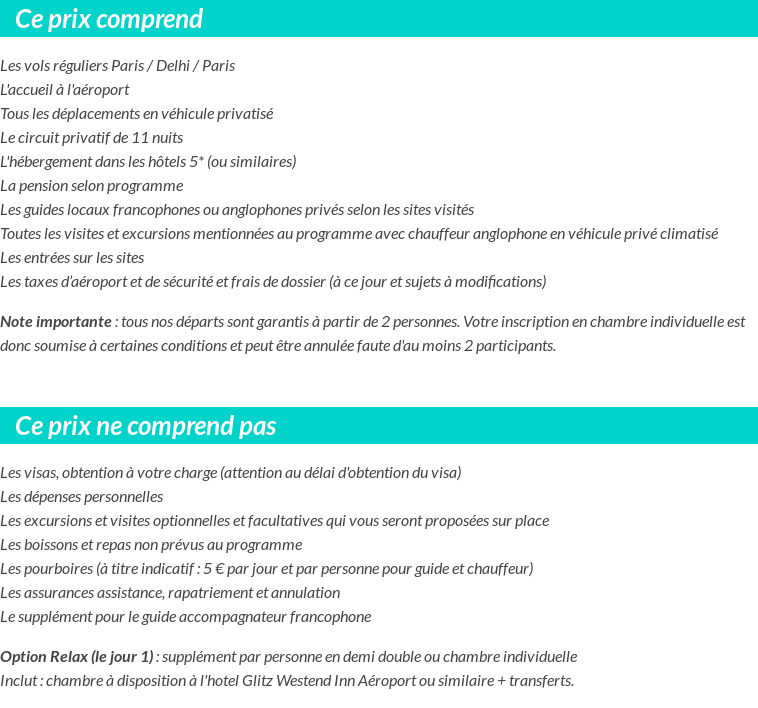Click 'La pension selon programme' text
758x708 pixels.
[x=92, y=186]
